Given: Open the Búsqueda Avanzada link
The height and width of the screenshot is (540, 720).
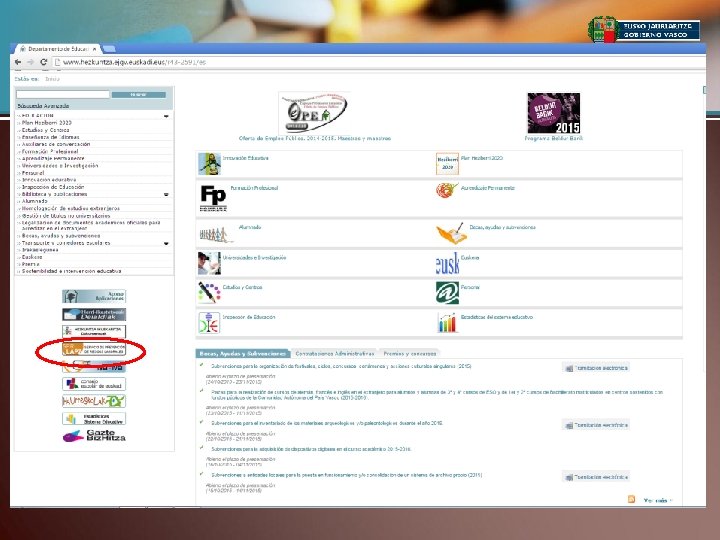Looking at the screenshot, I should pyautogui.click(x=43, y=106).
